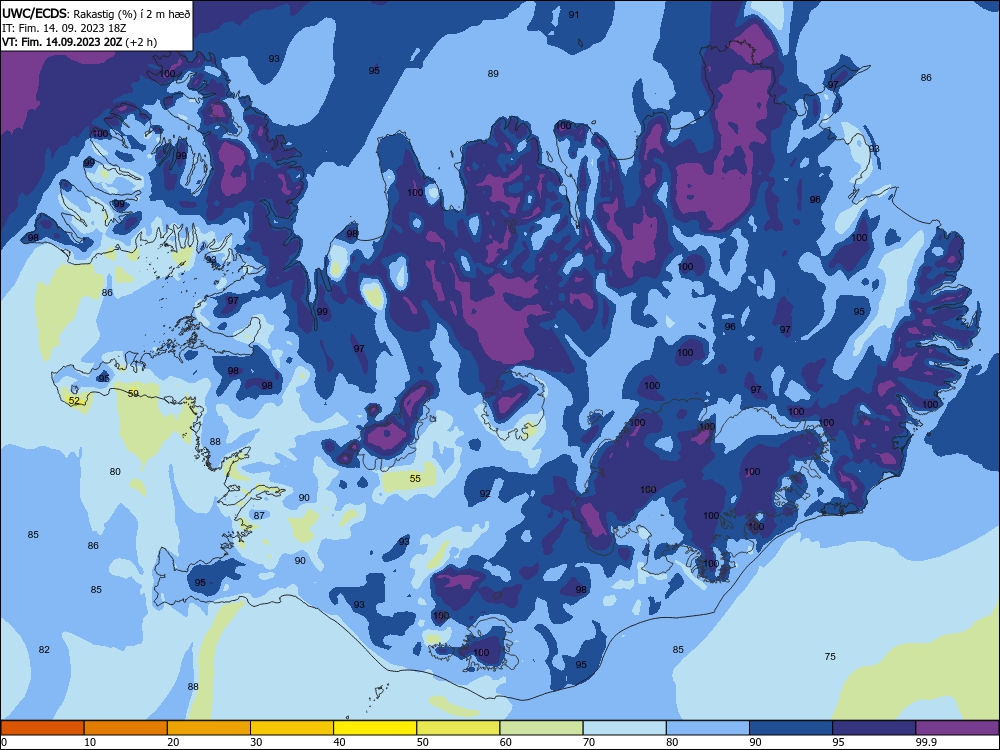Click the 30–40 golden legend swatch
The width and height of the screenshot is (1000, 750).
292,728
